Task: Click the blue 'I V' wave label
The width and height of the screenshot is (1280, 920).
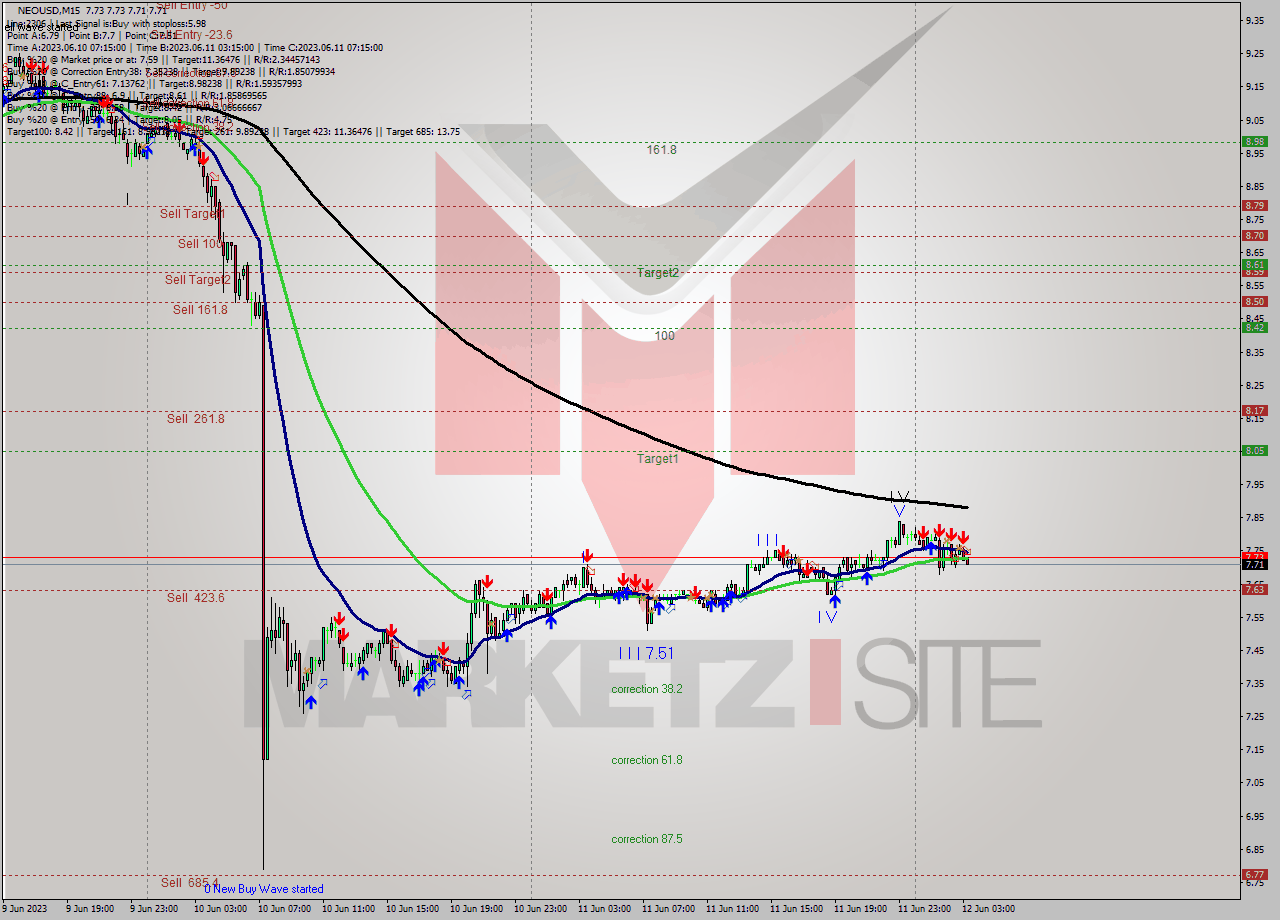Action: tap(827, 617)
